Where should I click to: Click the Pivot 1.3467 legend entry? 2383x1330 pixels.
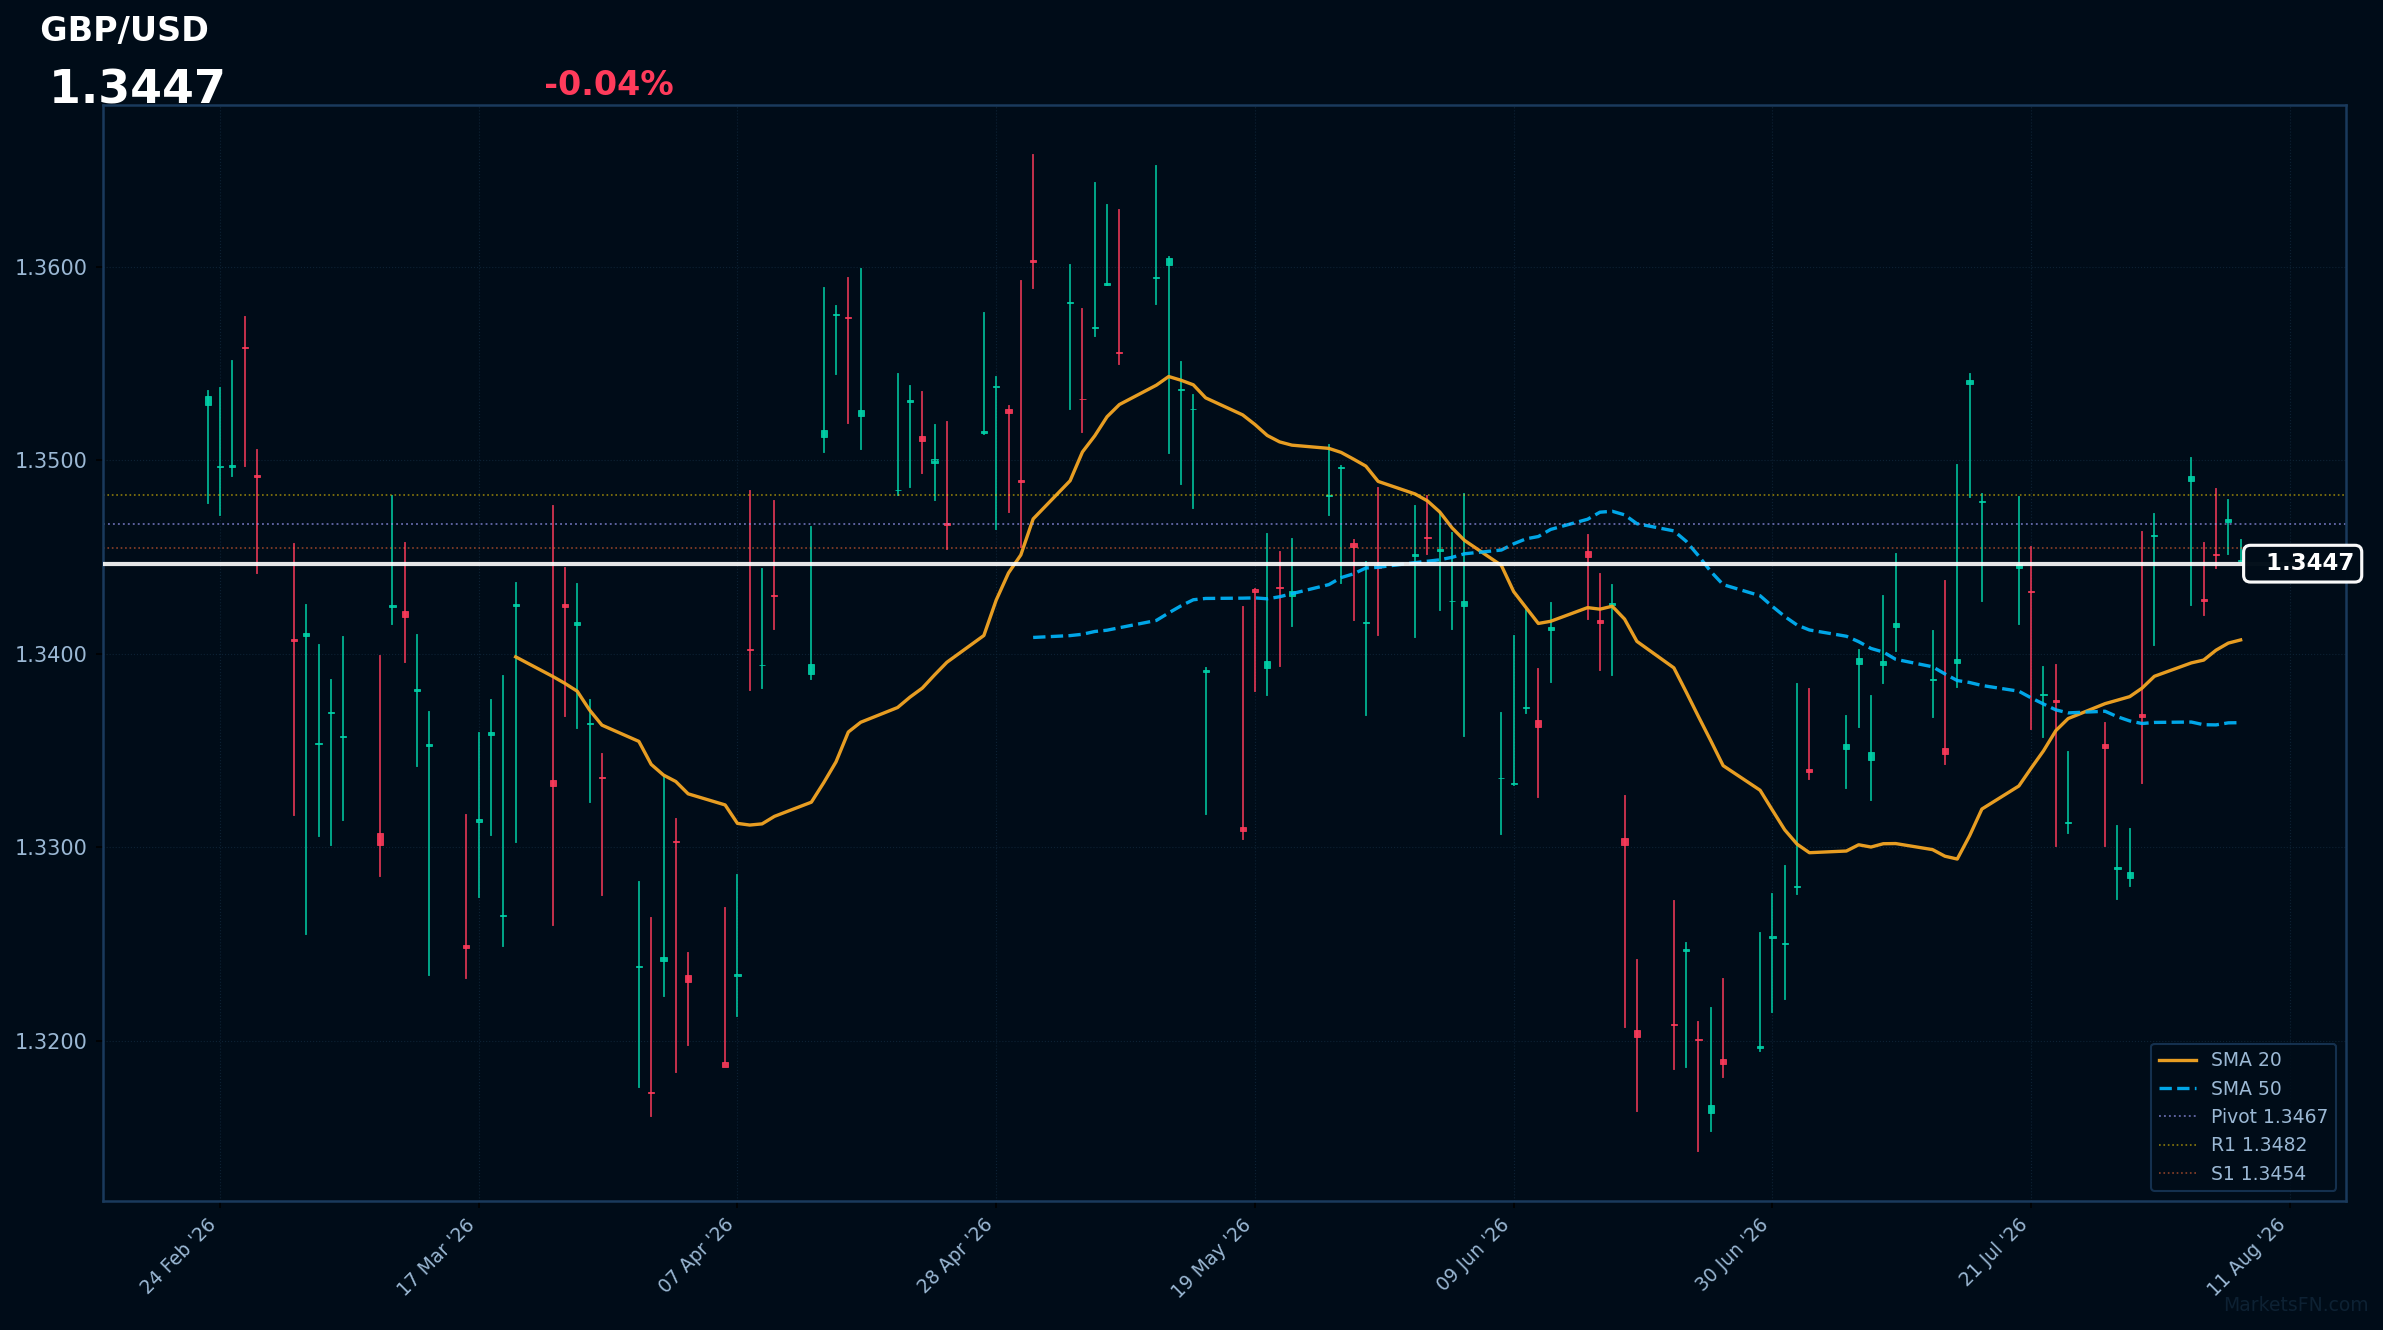coord(2242,1117)
